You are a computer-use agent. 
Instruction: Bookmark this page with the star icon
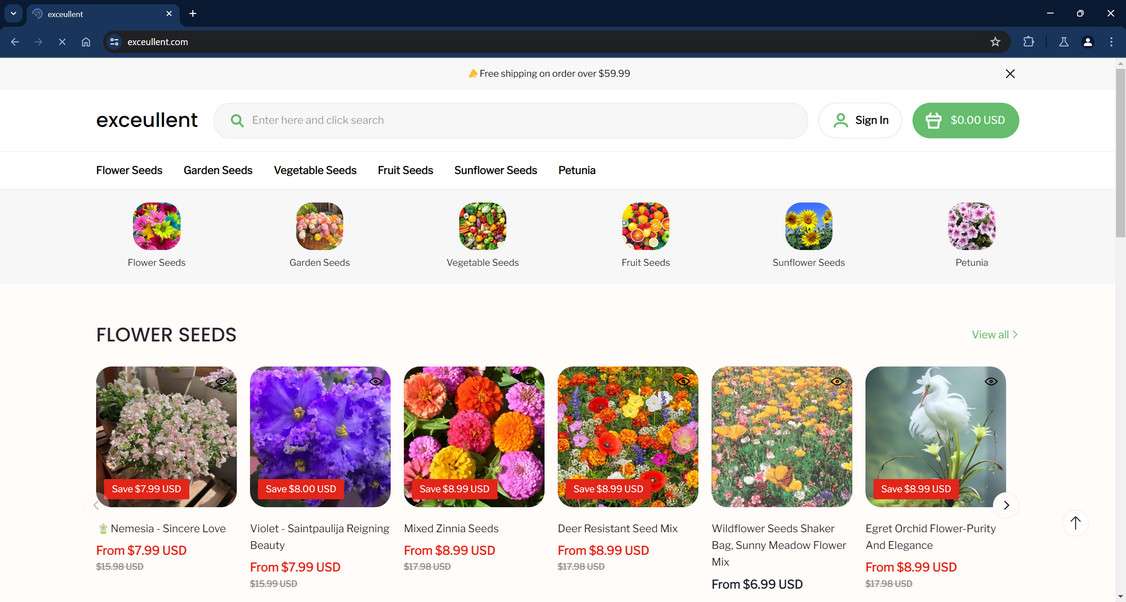pos(995,42)
